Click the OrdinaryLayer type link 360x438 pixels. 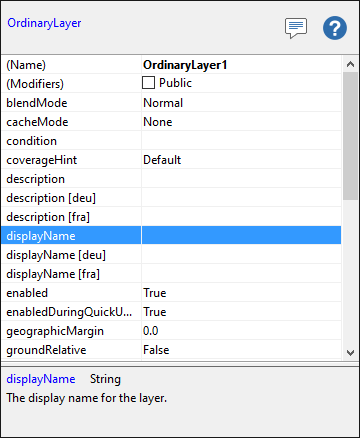tap(44, 23)
